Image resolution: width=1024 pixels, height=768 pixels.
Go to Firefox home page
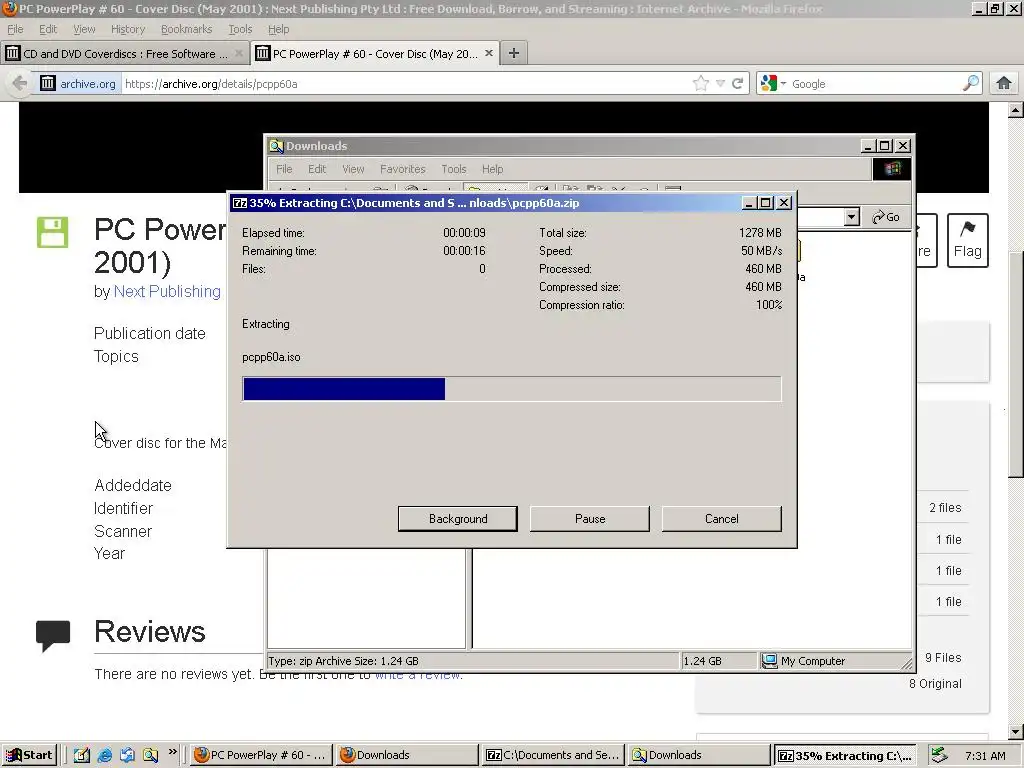(1004, 84)
